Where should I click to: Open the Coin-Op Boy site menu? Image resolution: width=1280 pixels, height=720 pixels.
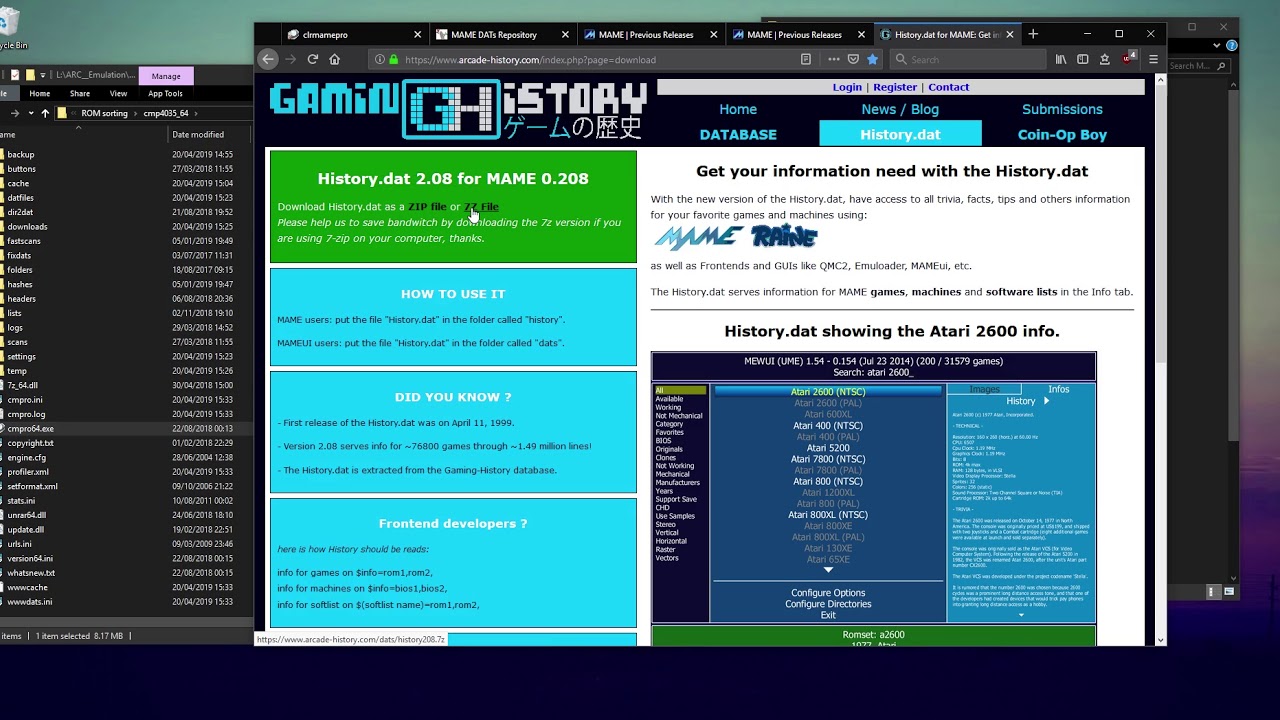tap(1062, 134)
